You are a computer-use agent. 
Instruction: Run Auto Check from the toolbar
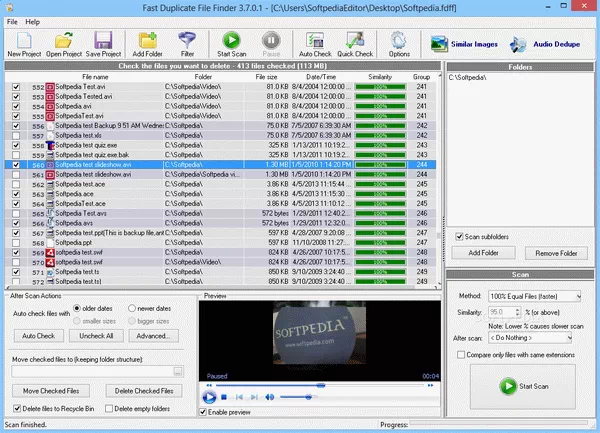tap(315, 44)
